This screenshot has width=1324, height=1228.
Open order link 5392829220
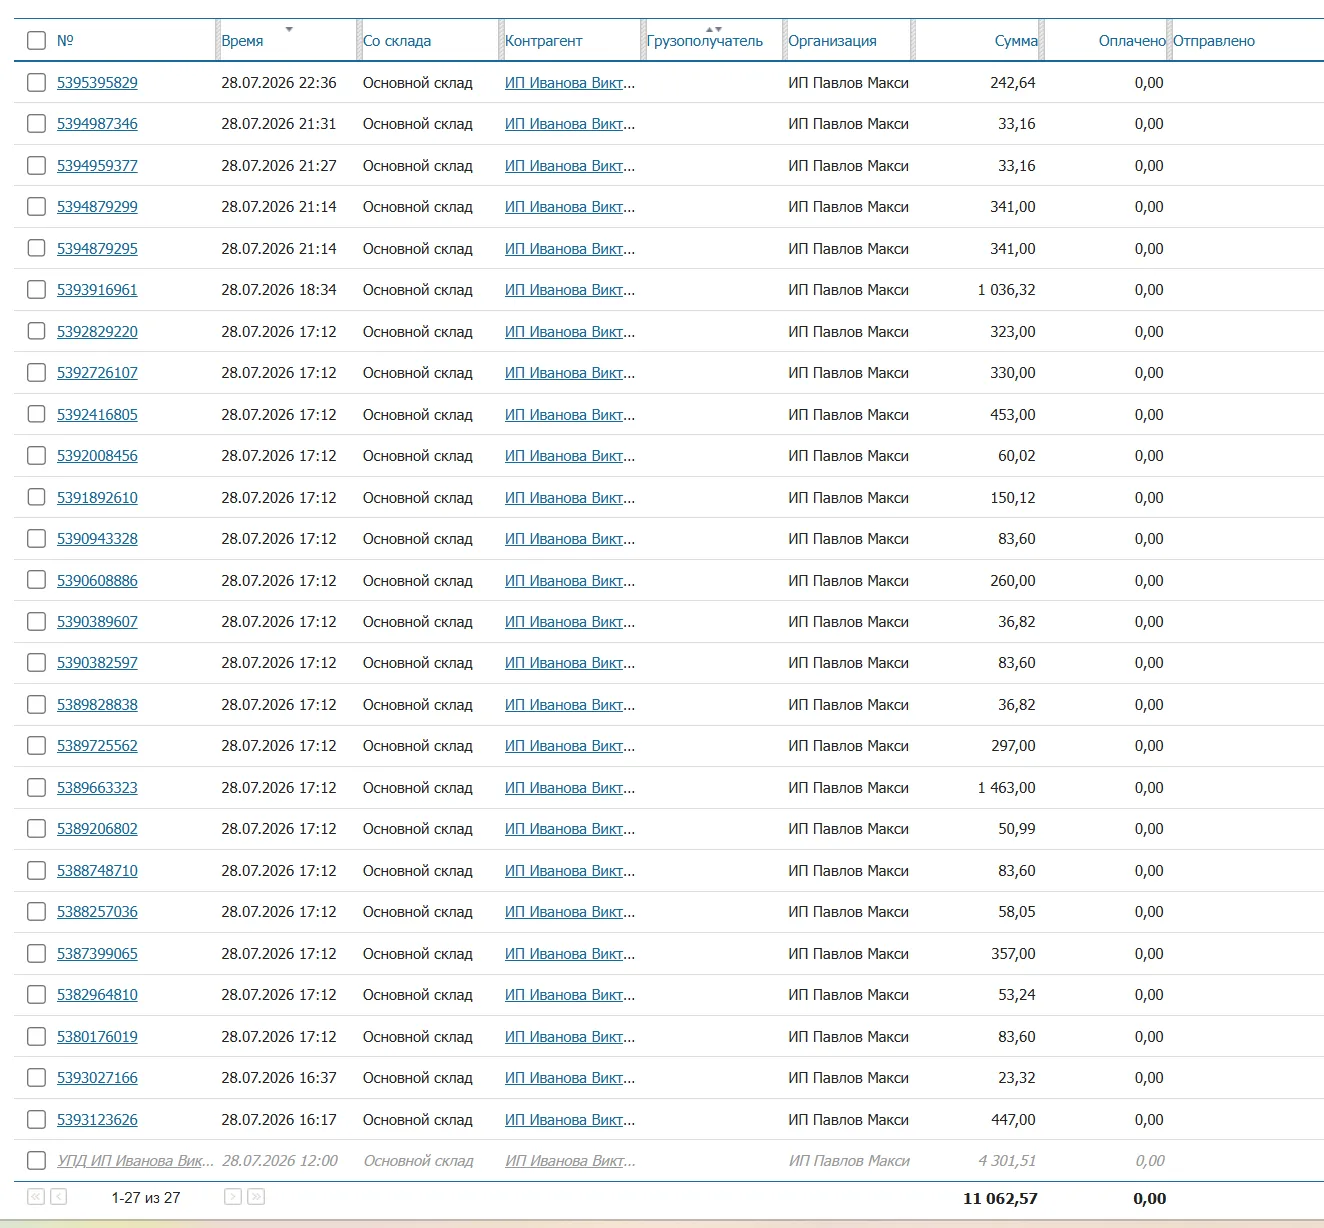tap(97, 332)
